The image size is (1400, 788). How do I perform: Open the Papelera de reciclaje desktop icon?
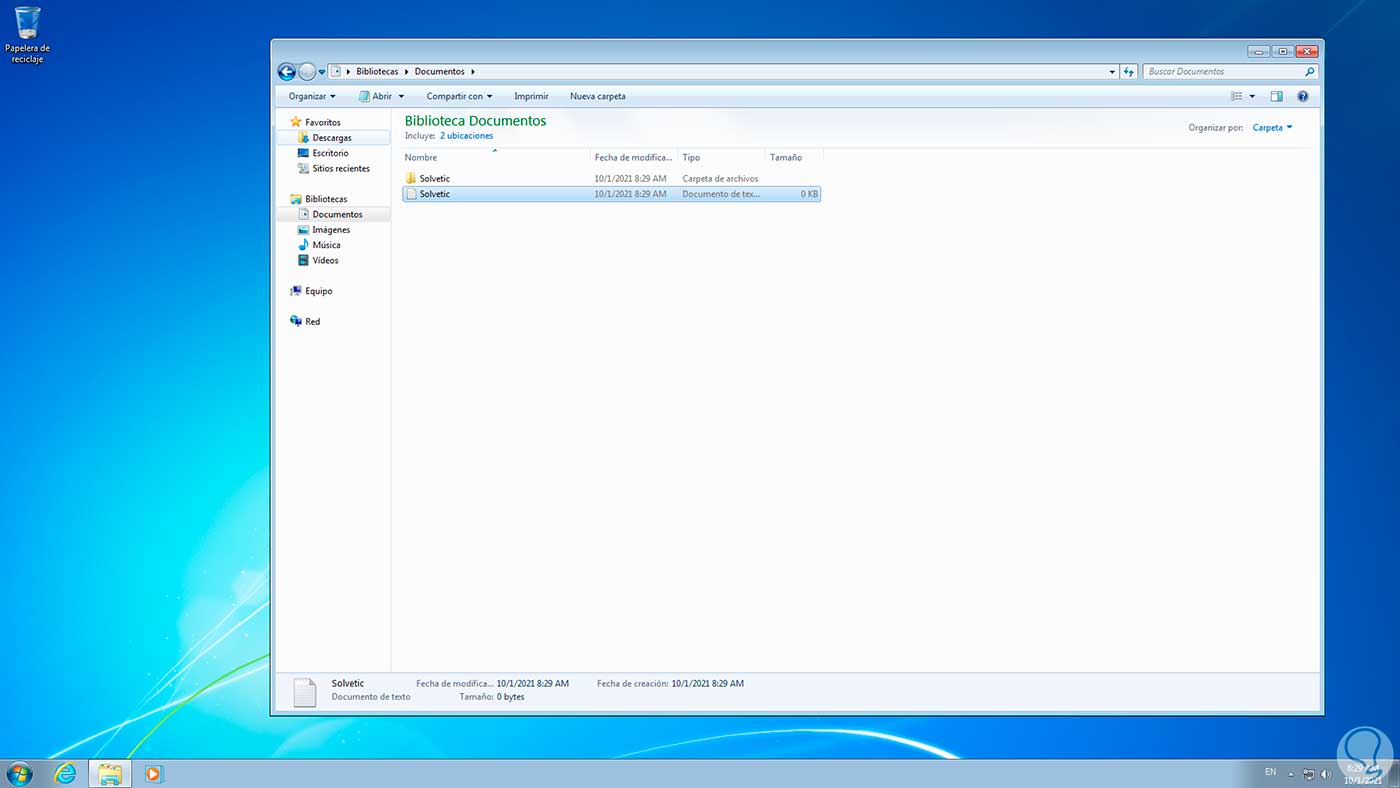28,35
